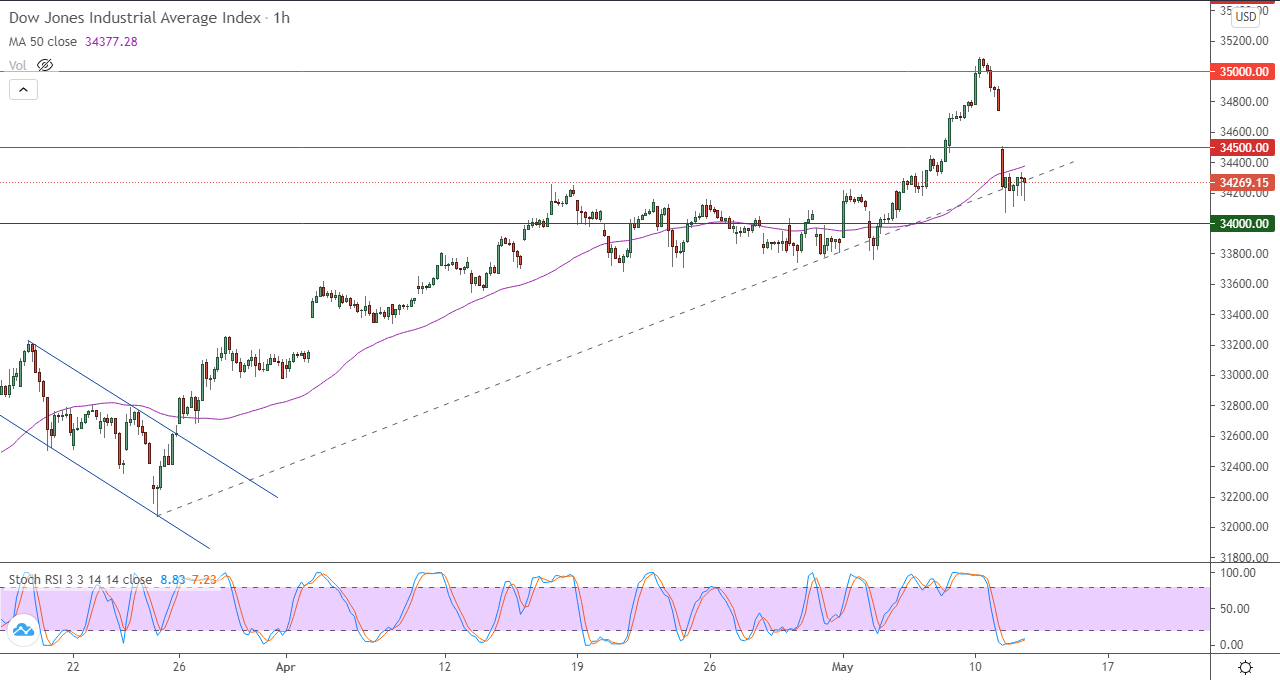Open chart settings gear icon
The image size is (1280, 680).
[1246, 667]
